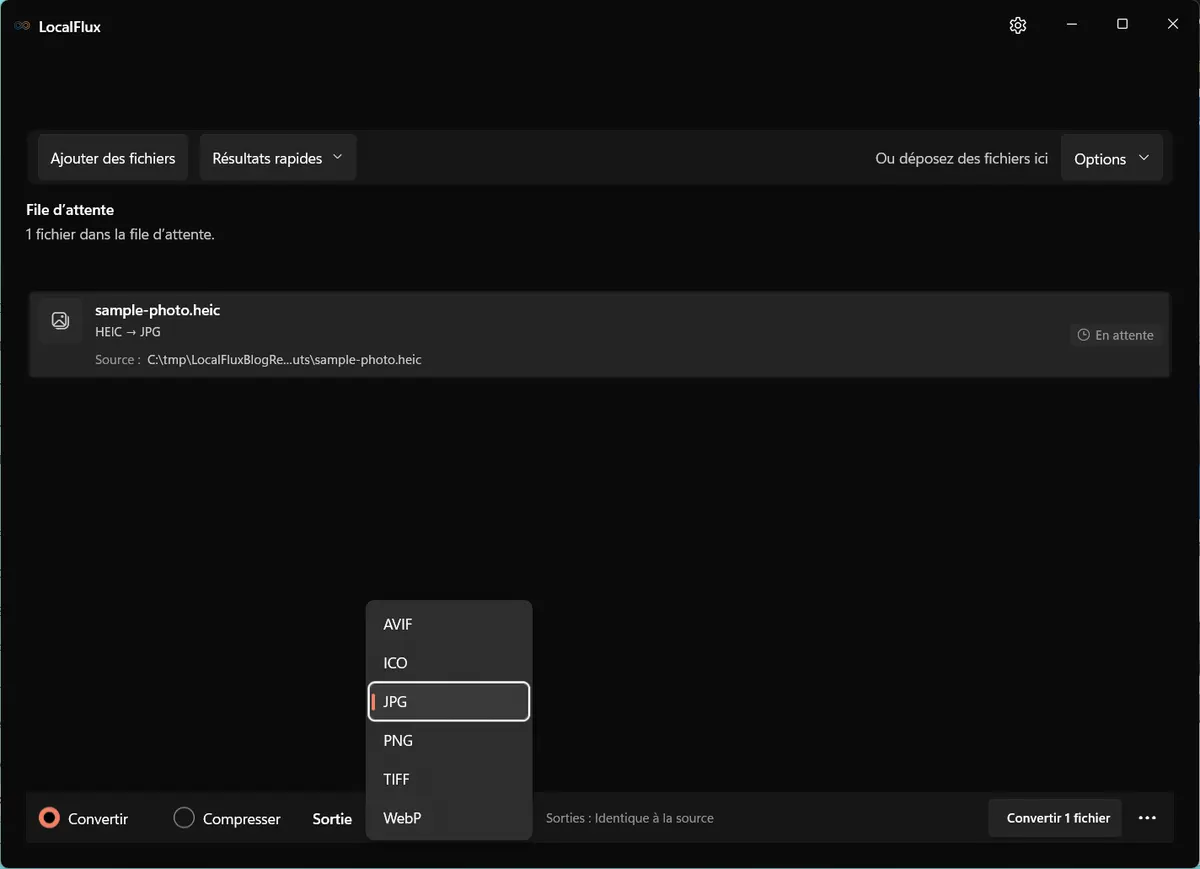Choose AVIF from the output format list
The width and height of the screenshot is (1200, 869).
tap(449, 624)
